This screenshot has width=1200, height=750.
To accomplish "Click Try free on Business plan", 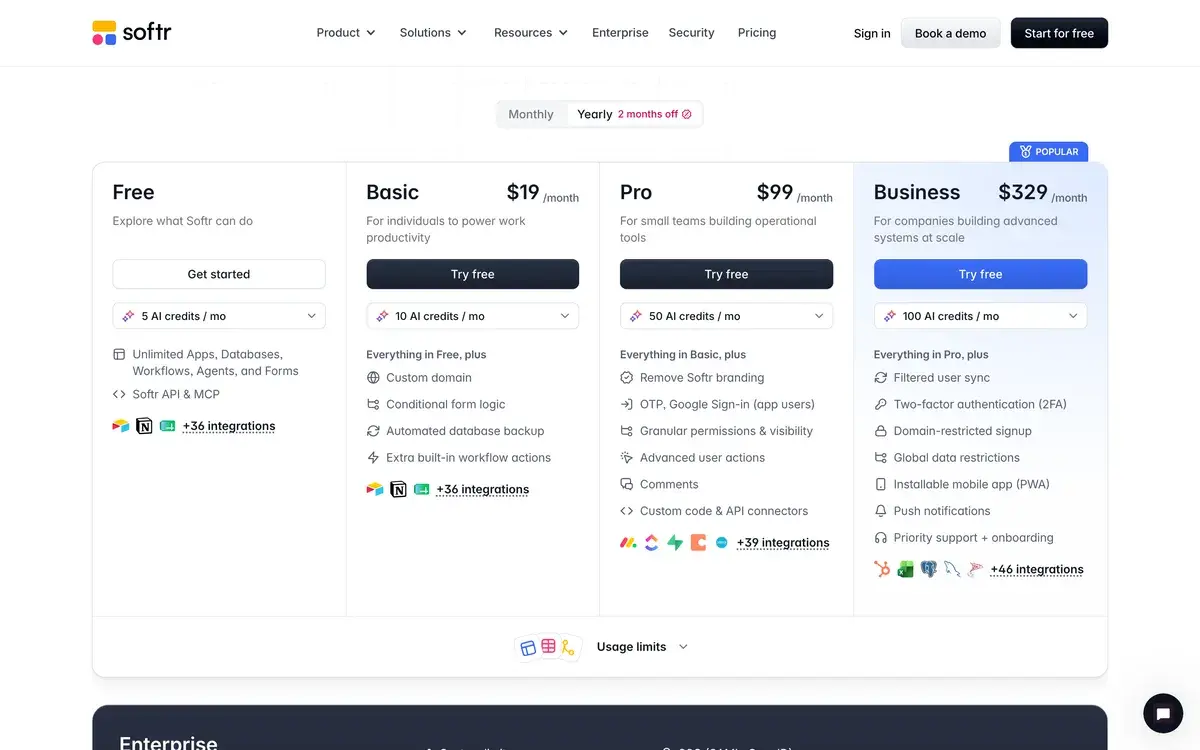I will [x=980, y=274].
